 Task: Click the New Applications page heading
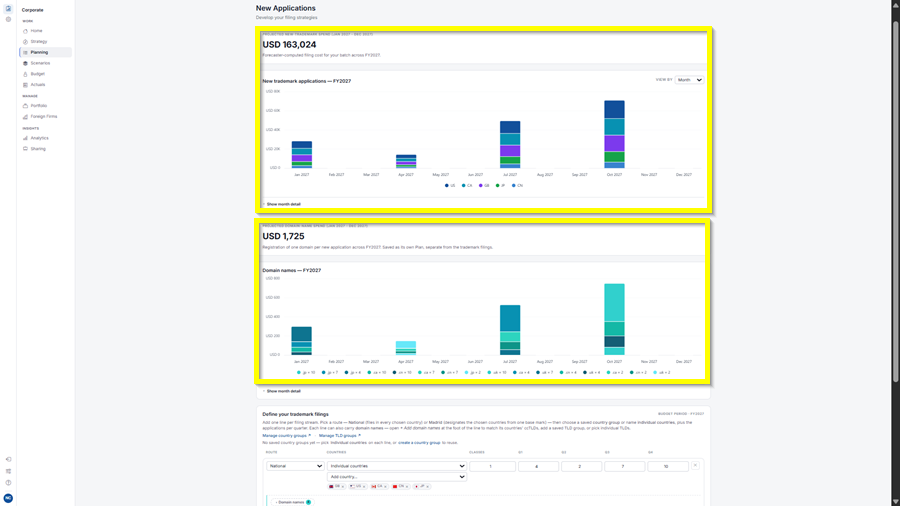[286, 8]
